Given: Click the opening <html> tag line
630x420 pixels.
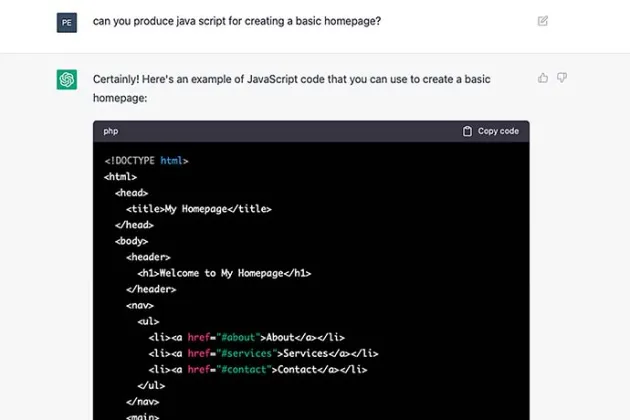Looking at the screenshot, I should [120, 177].
